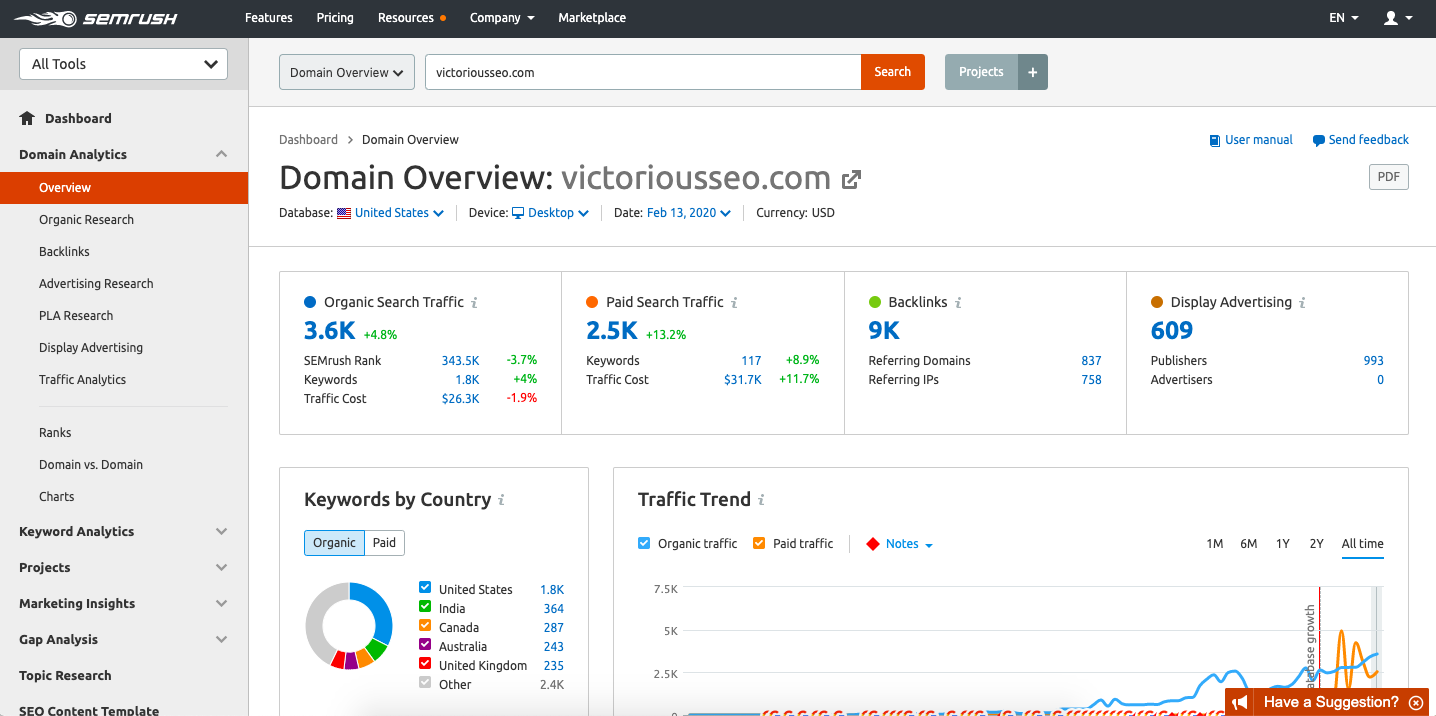Image resolution: width=1436 pixels, height=716 pixels.
Task: Switch to the Paid keywords tab
Action: [x=384, y=543]
